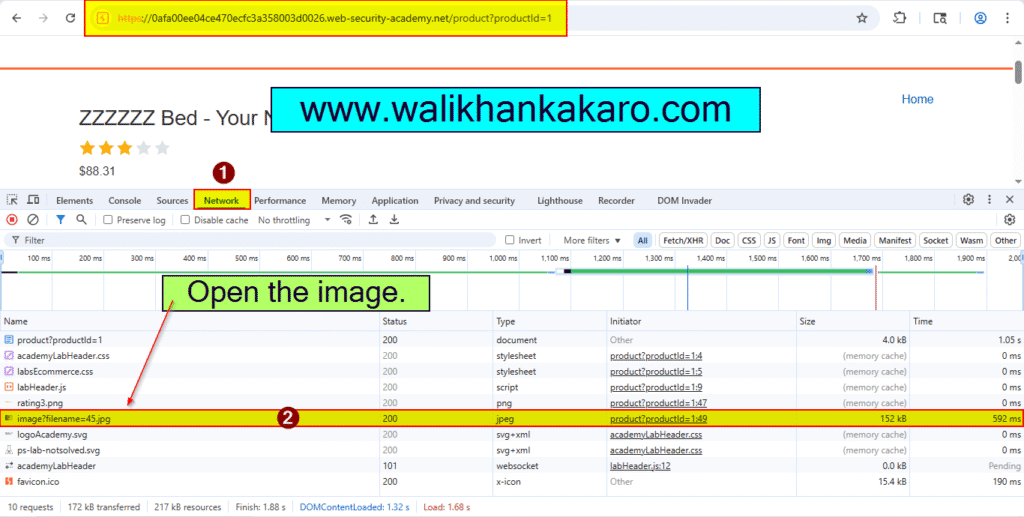Filter requests by Media type
This screenshot has width=1024, height=517.
[855, 240]
